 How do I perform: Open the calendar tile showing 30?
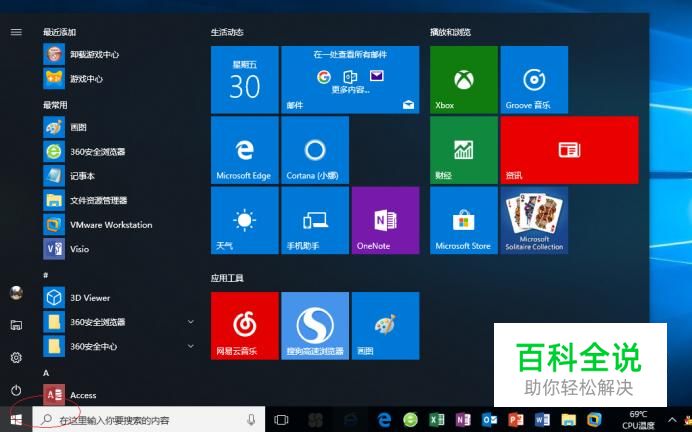pyautogui.click(x=244, y=80)
